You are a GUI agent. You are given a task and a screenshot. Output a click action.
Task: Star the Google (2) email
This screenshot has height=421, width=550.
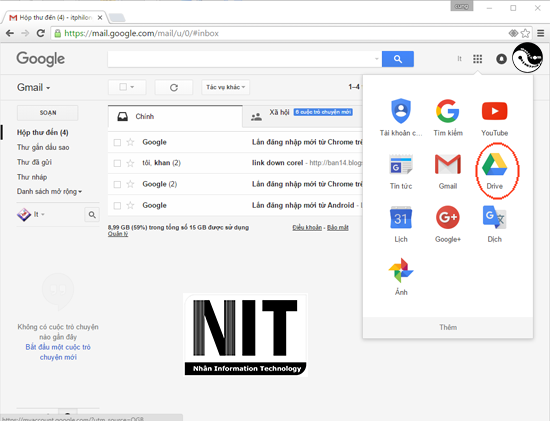(x=130, y=184)
